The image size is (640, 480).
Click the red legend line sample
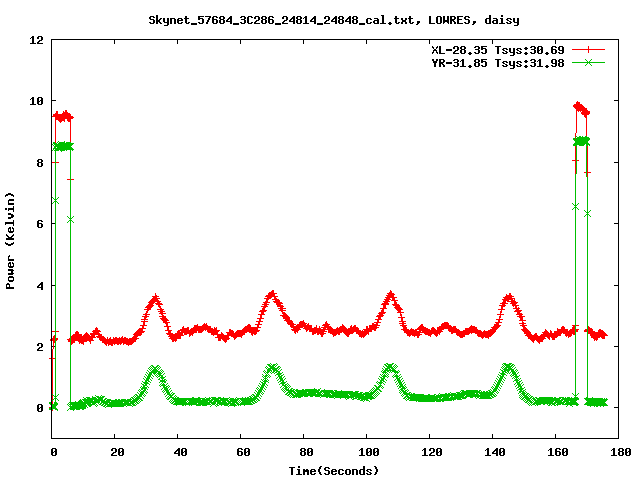point(588,50)
